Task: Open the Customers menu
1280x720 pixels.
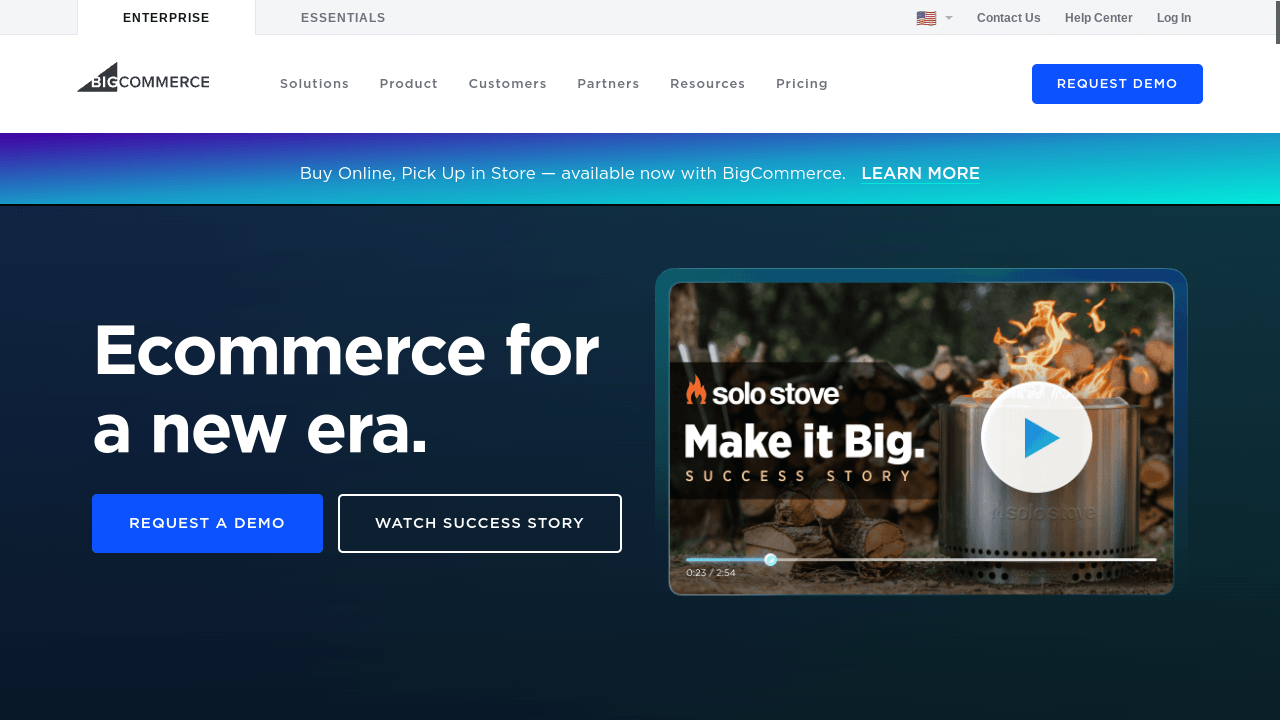Action: (508, 84)
